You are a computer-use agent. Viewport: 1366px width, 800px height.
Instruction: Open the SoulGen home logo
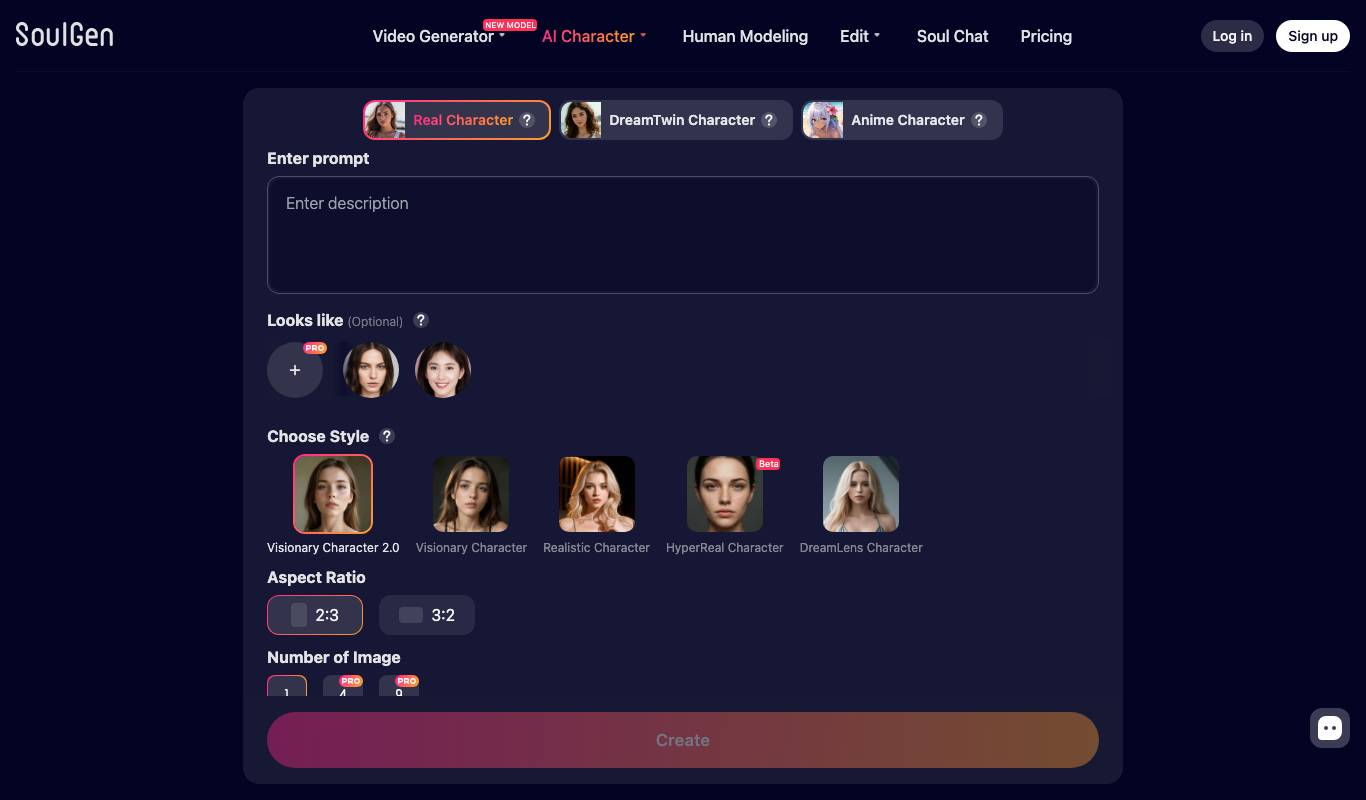click(64, 35)
